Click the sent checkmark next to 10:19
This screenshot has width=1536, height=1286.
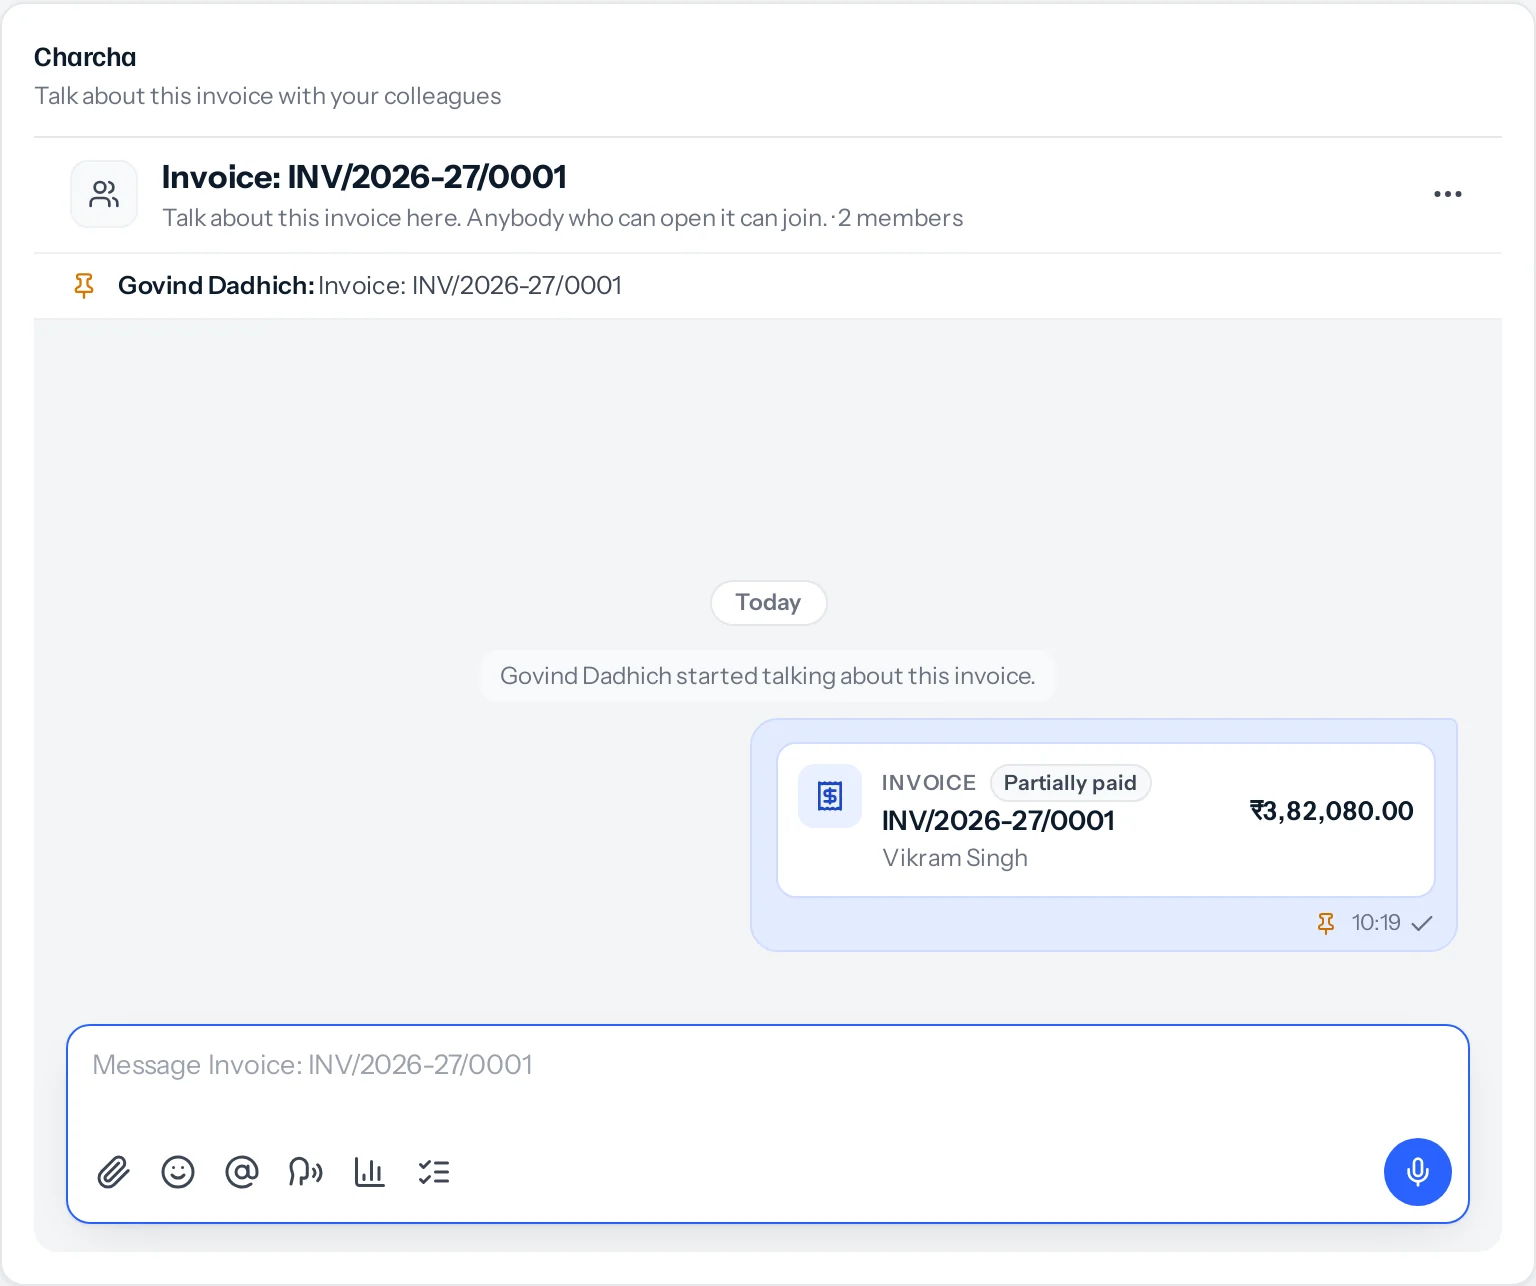click(1422, 923)
